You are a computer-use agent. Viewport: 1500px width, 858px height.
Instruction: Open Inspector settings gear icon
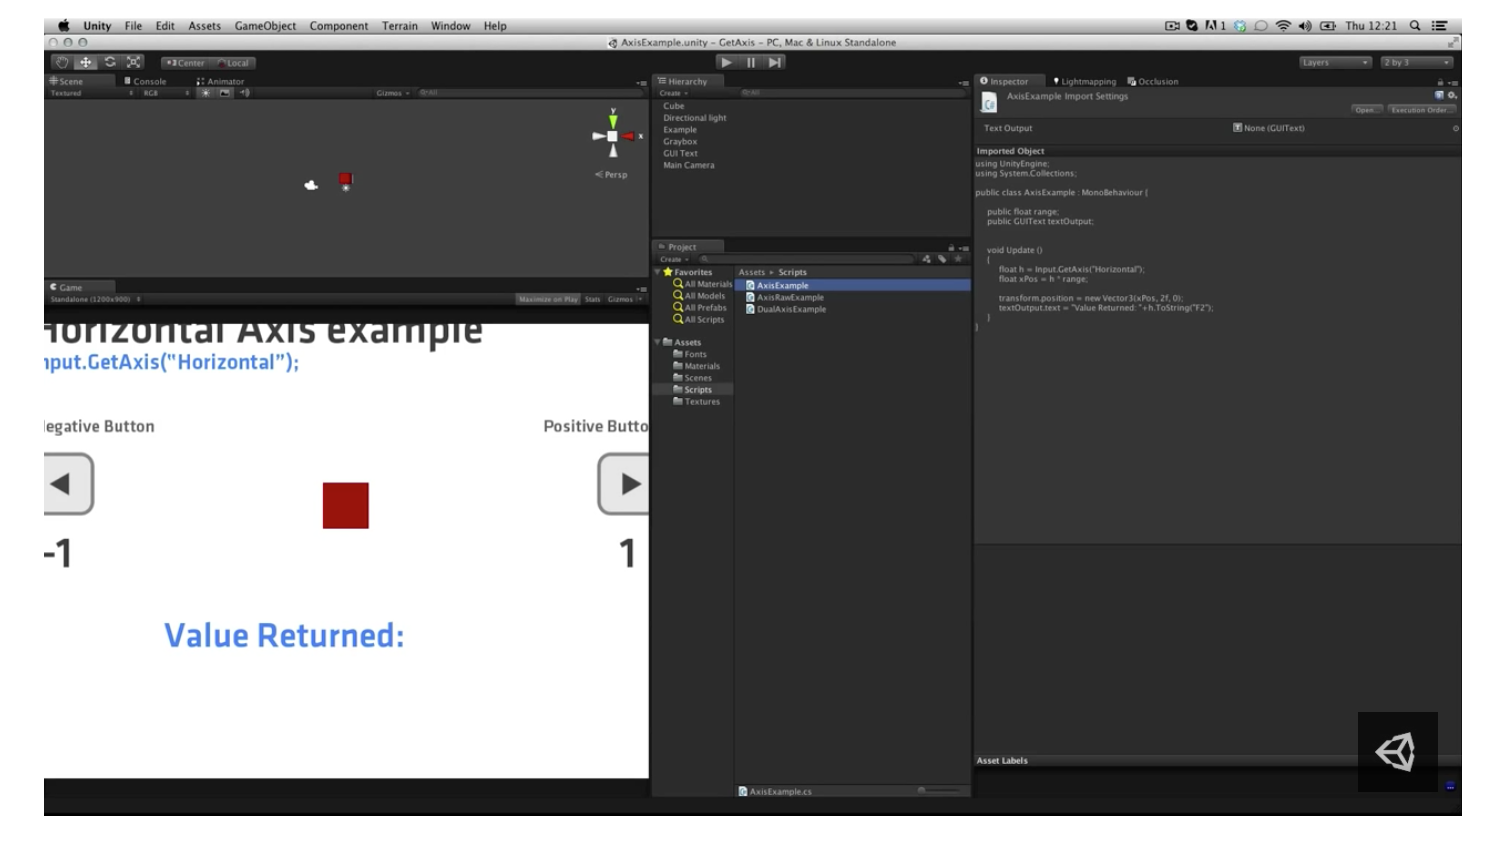[1452, 95]
